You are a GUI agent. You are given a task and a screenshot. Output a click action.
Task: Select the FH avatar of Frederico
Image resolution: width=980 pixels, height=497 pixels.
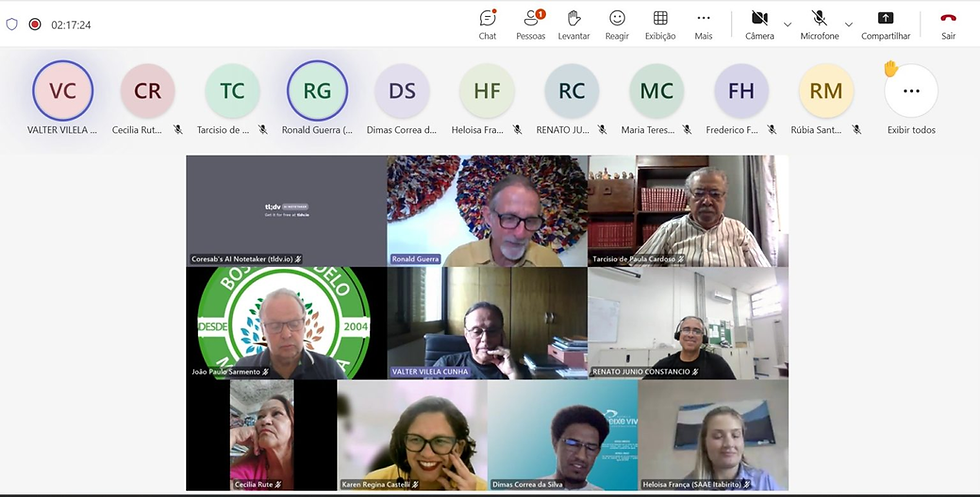click(x=741, y=91)
